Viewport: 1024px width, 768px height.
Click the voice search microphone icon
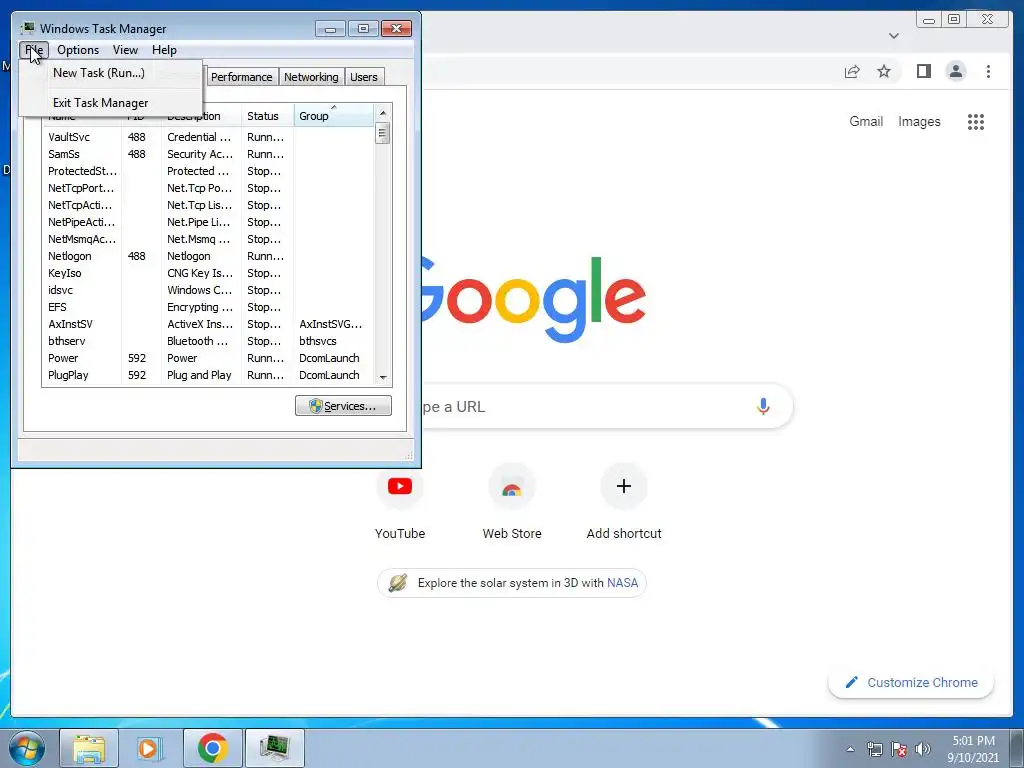click(x=763, y=406)
